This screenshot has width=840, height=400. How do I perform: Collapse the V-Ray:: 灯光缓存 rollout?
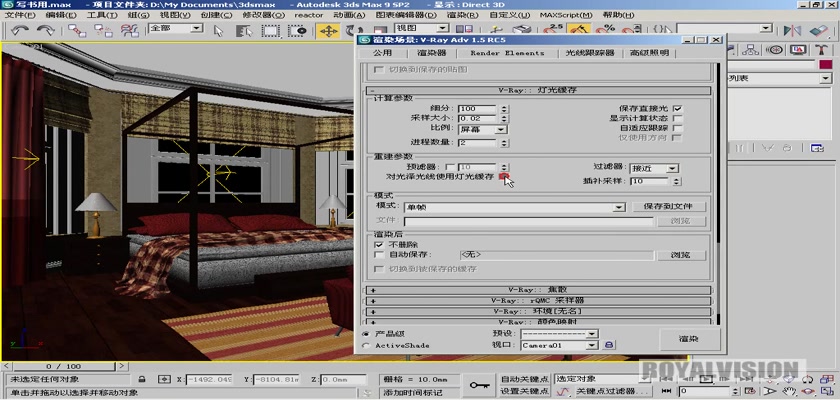tap(539, 90)
